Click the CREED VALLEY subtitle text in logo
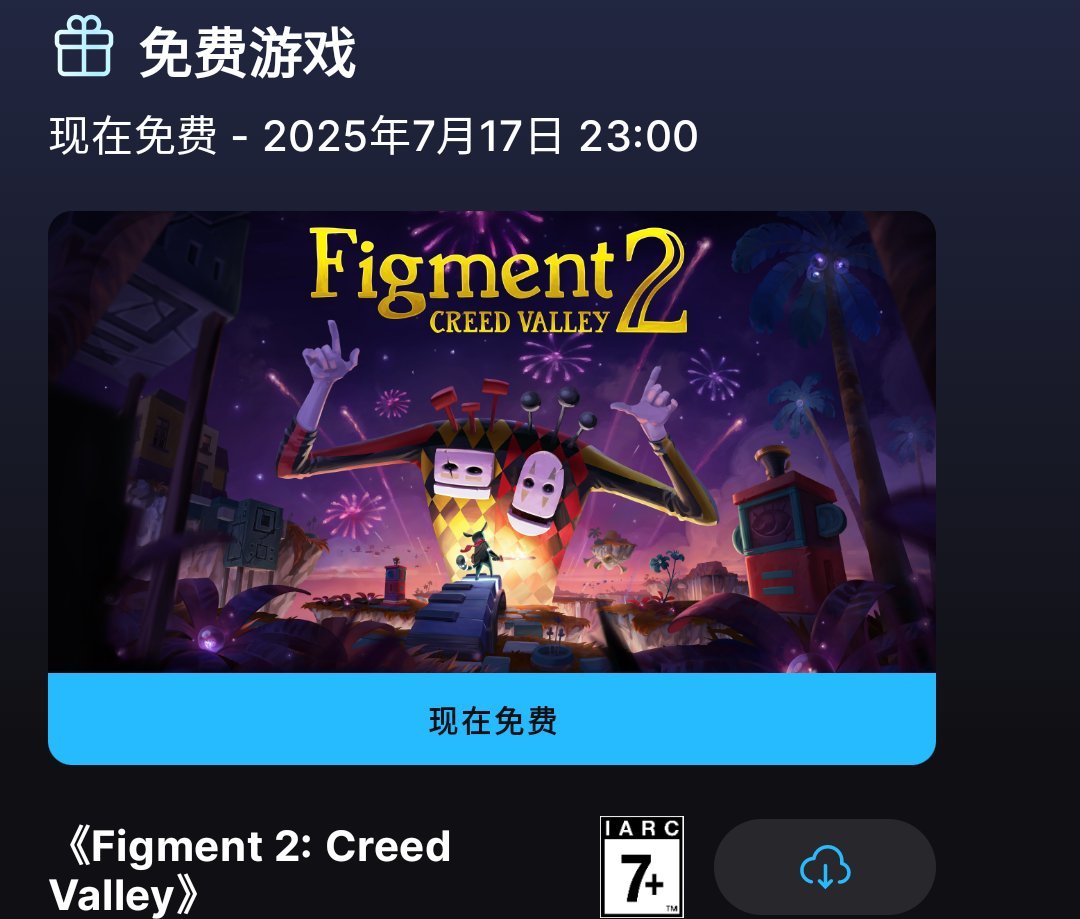 [519, 322]
